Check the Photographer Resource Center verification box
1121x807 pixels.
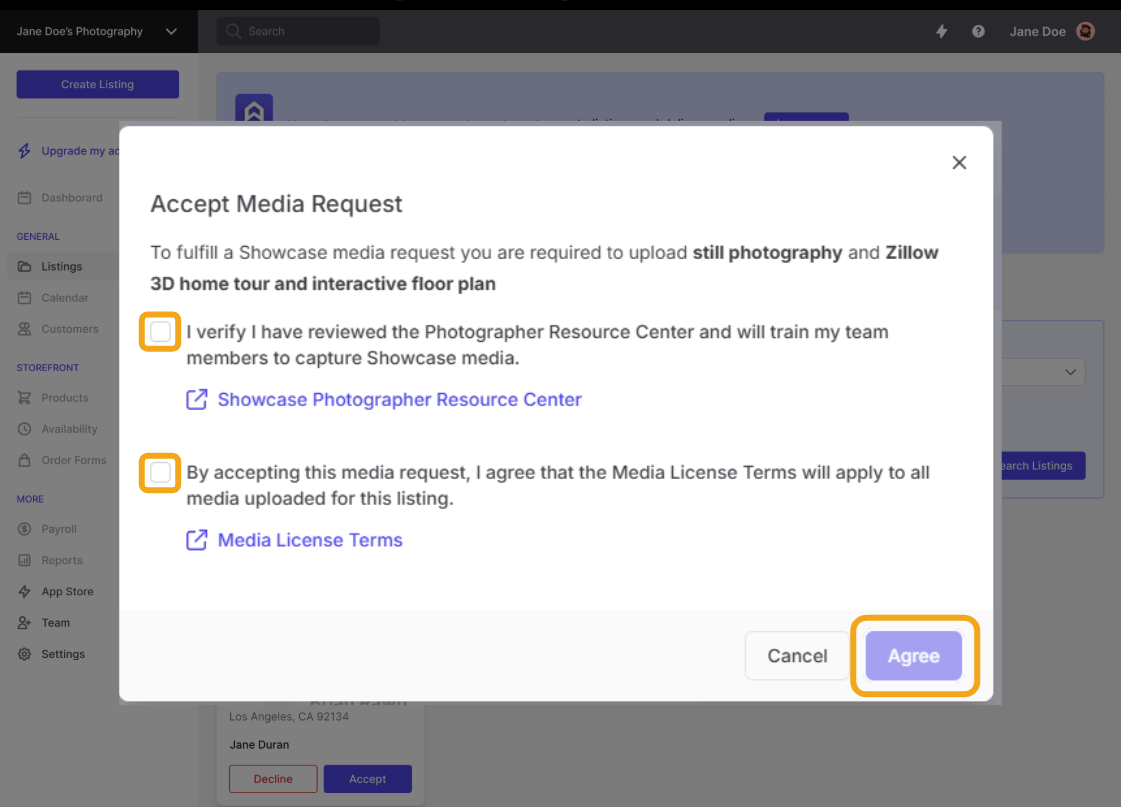click(x=160, y=332)
